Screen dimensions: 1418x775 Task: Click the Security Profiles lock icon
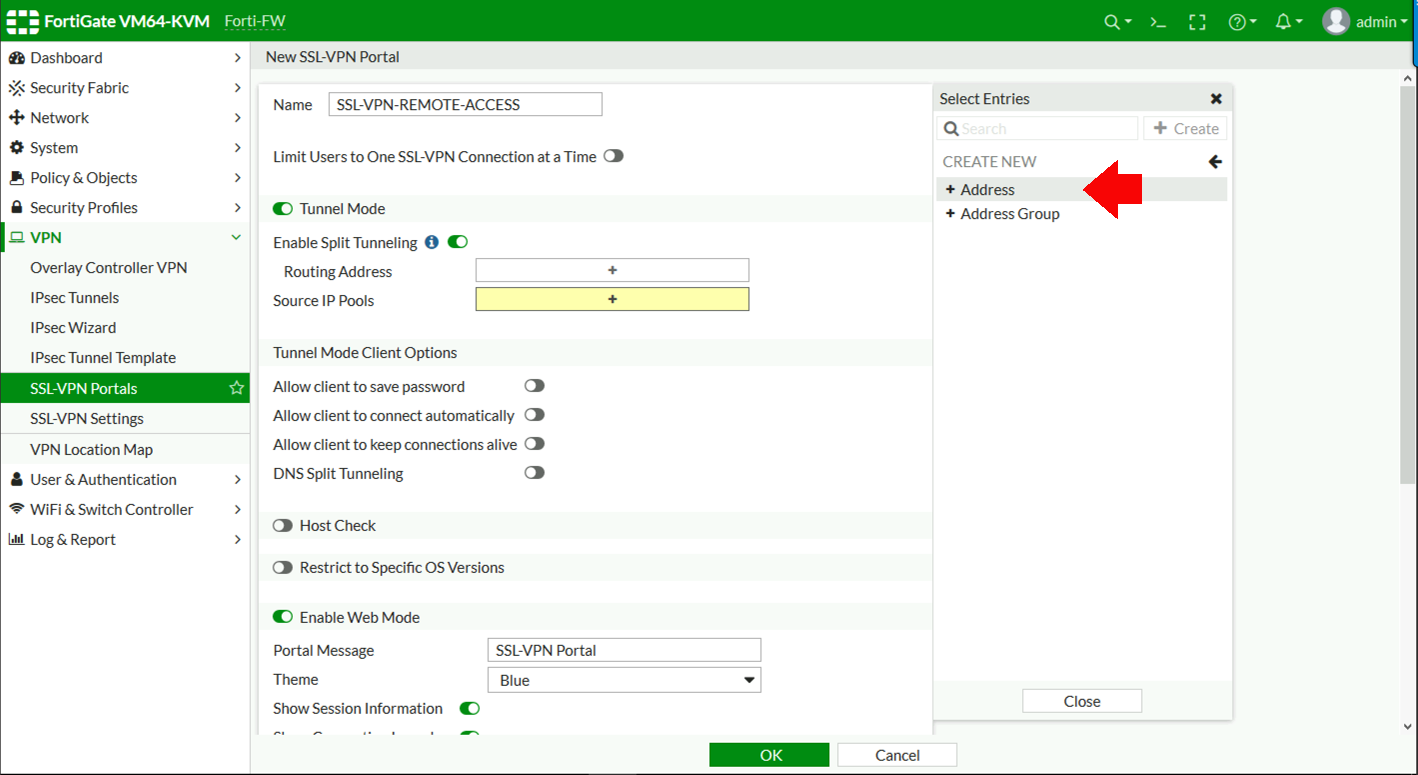point(16,208)
